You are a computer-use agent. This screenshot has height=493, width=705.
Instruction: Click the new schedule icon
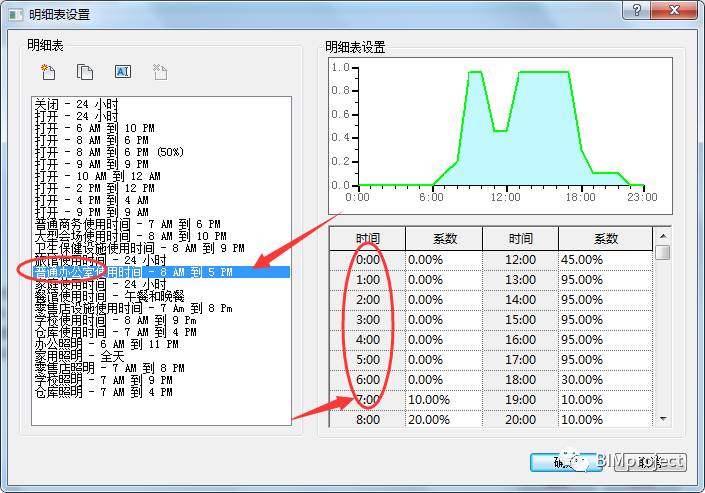pos(48,72)
